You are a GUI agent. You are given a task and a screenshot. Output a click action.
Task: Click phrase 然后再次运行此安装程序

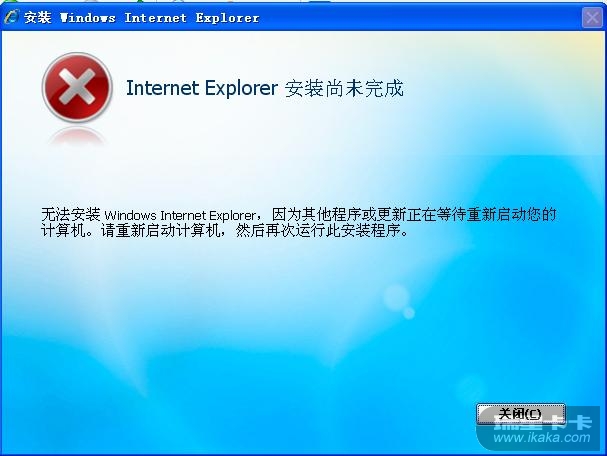(318, 231)
